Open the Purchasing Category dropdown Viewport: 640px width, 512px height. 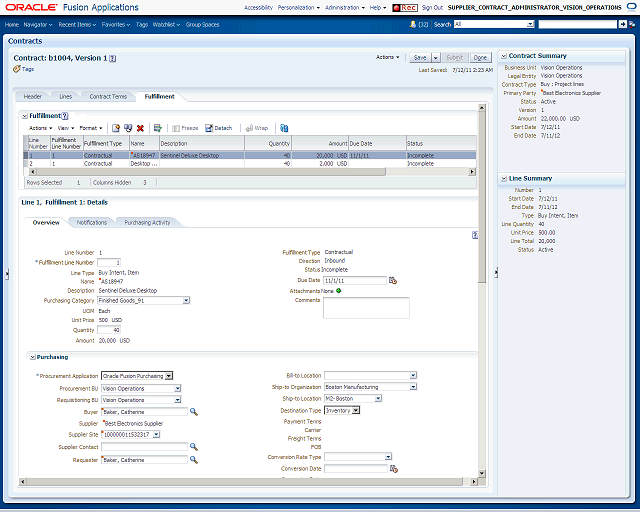tap(186, 301)
